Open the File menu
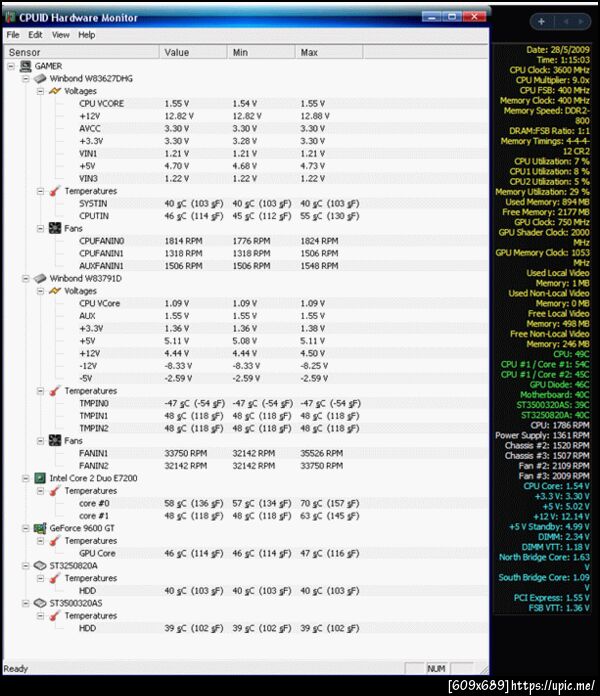600x696 pixels. [12, 35]
